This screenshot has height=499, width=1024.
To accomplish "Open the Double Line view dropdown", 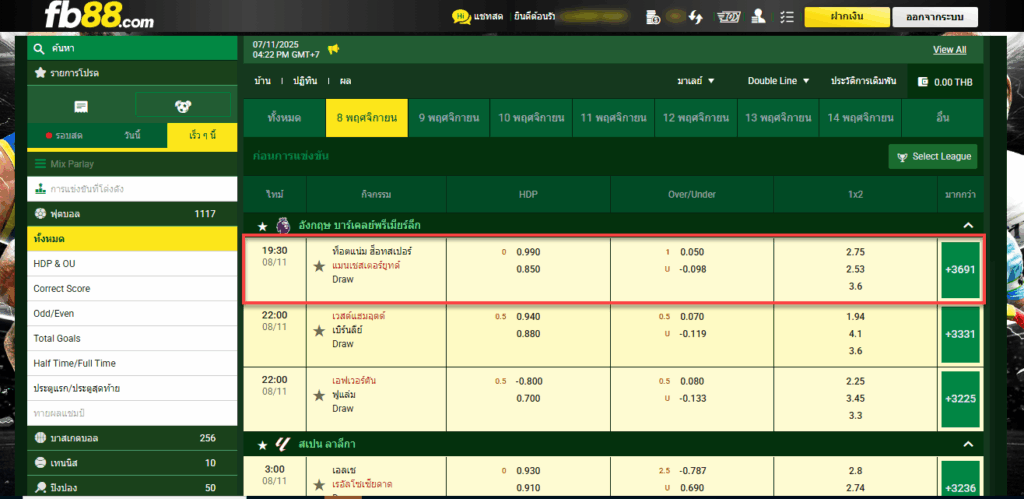I will point(778,81).
